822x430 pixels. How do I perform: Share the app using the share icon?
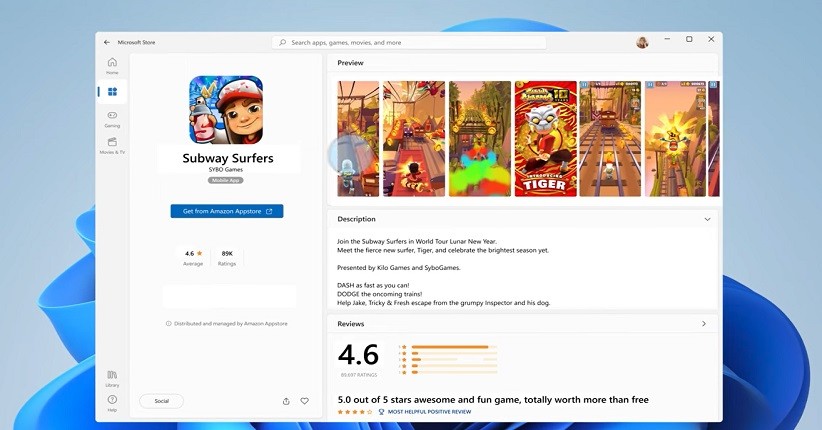tap(286, 401)
